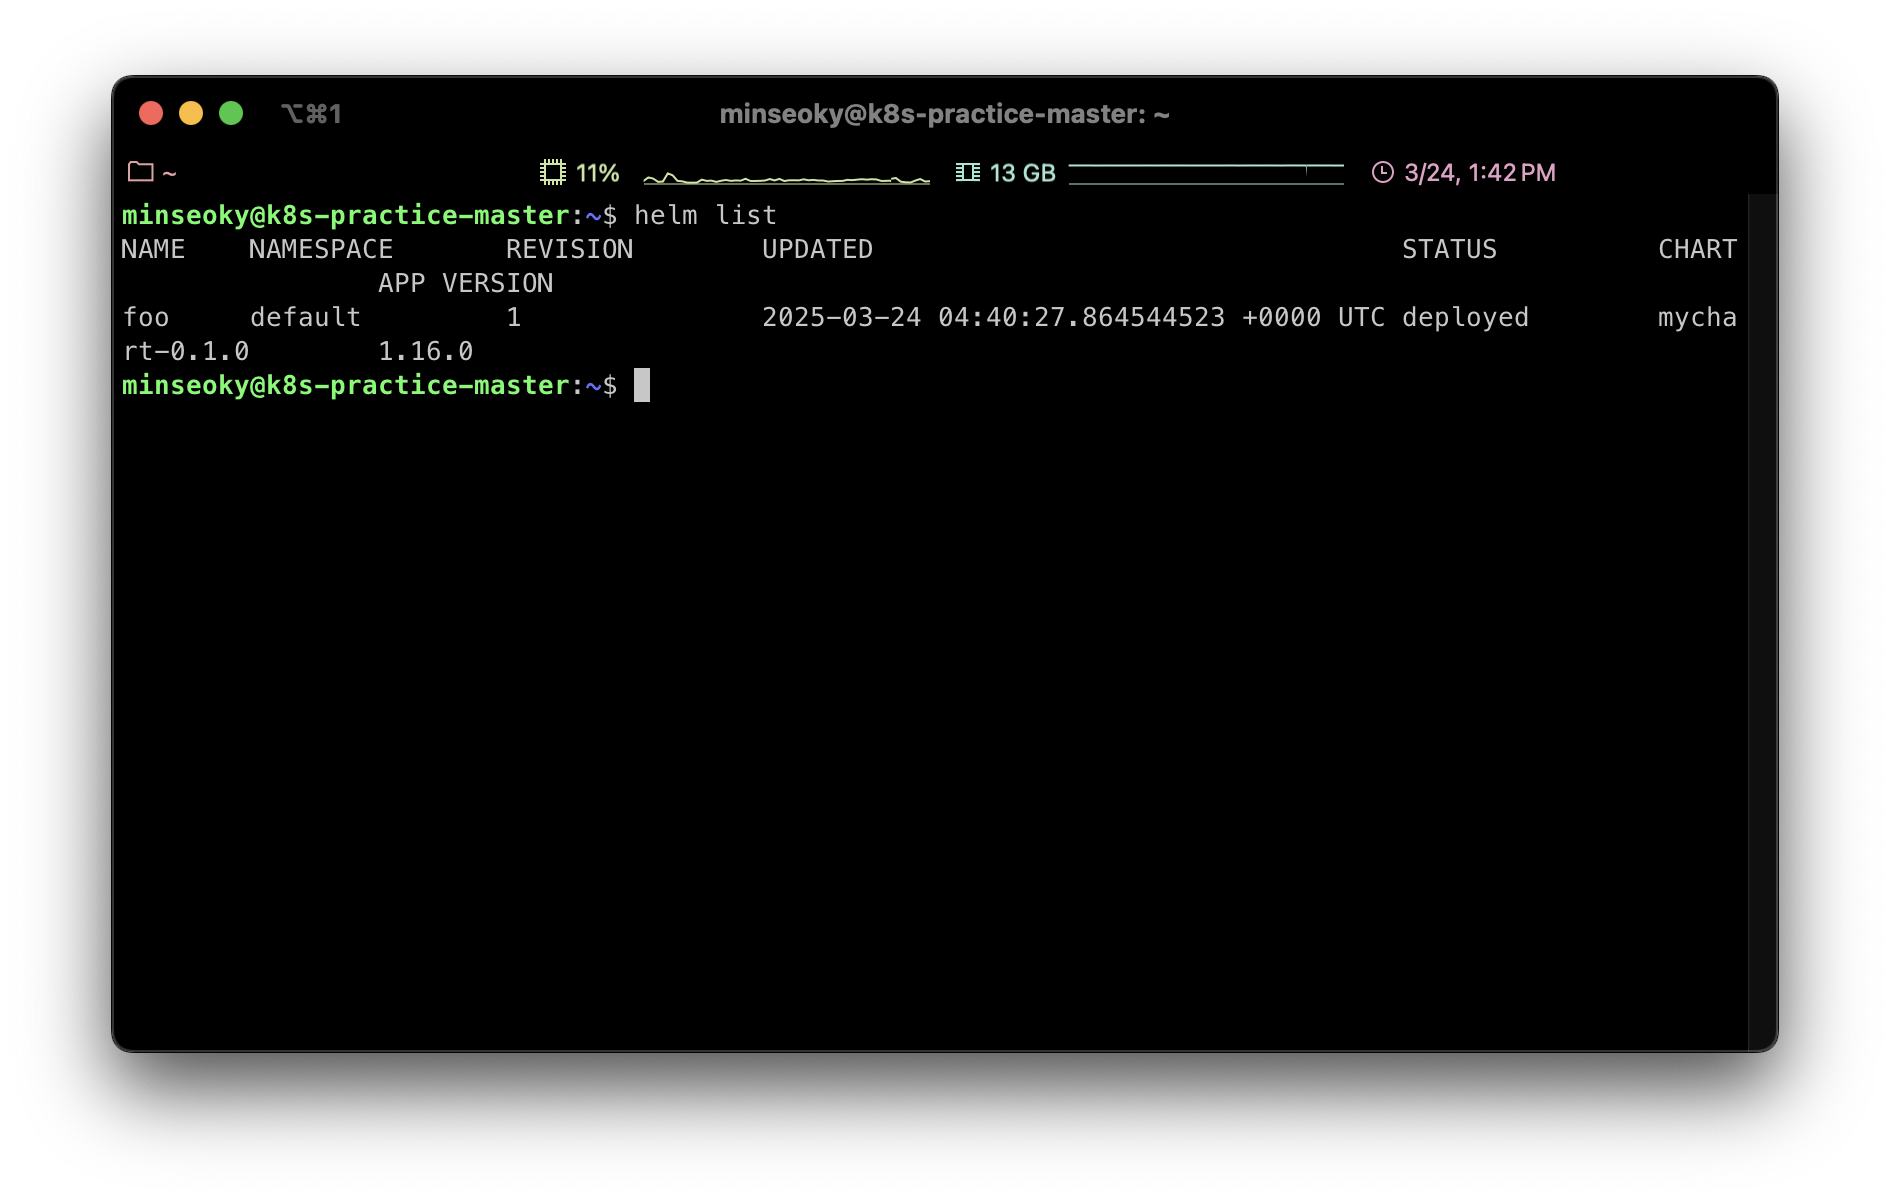Click the terminal cursor at the prompt
Viewport: 1890px width, 1200px height.
coord(642,385)
